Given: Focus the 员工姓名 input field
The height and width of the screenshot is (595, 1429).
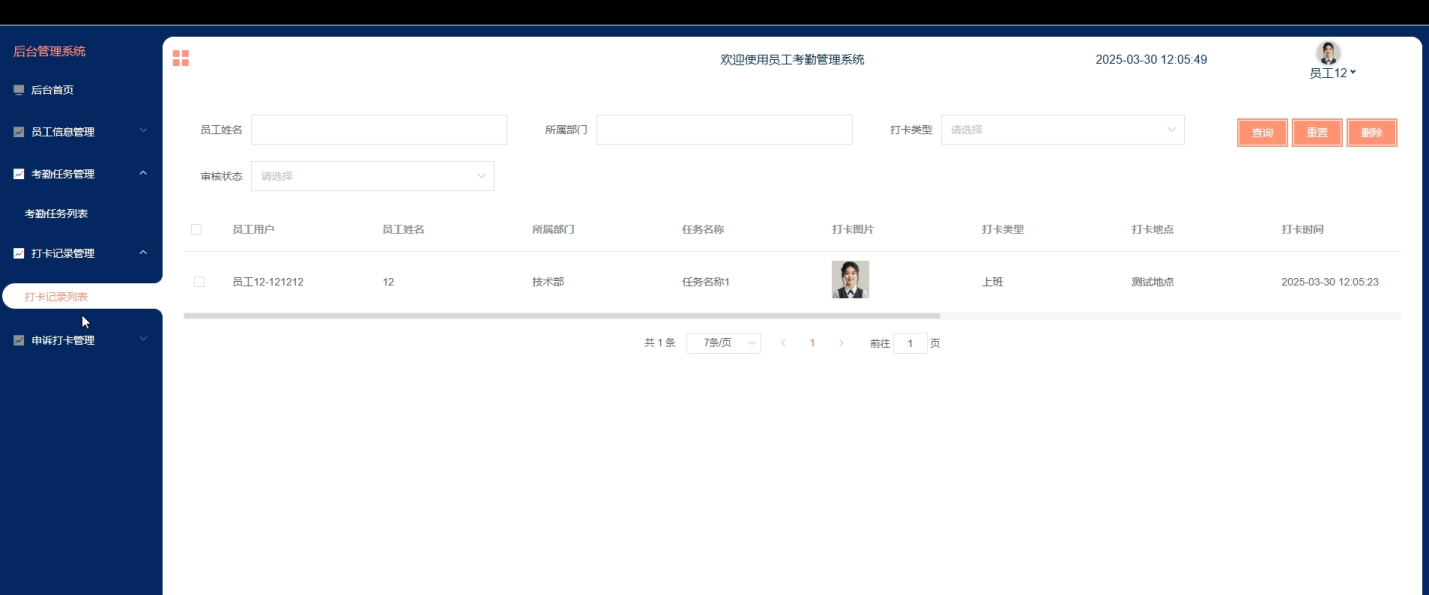Looking at the screenshot, I should (379, 130).
